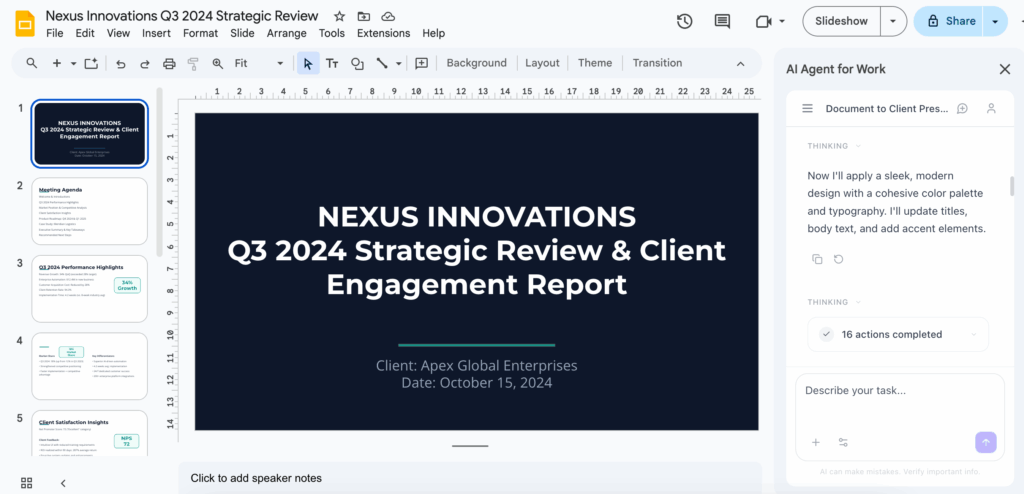The image size is (1024, 494).
Task: Insert a text box
Action: pyautogui.click(x=332, y=63)
